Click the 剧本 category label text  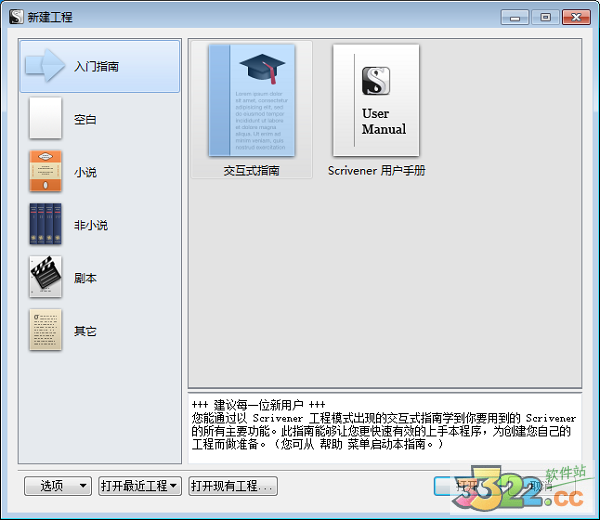coord(85,278)
